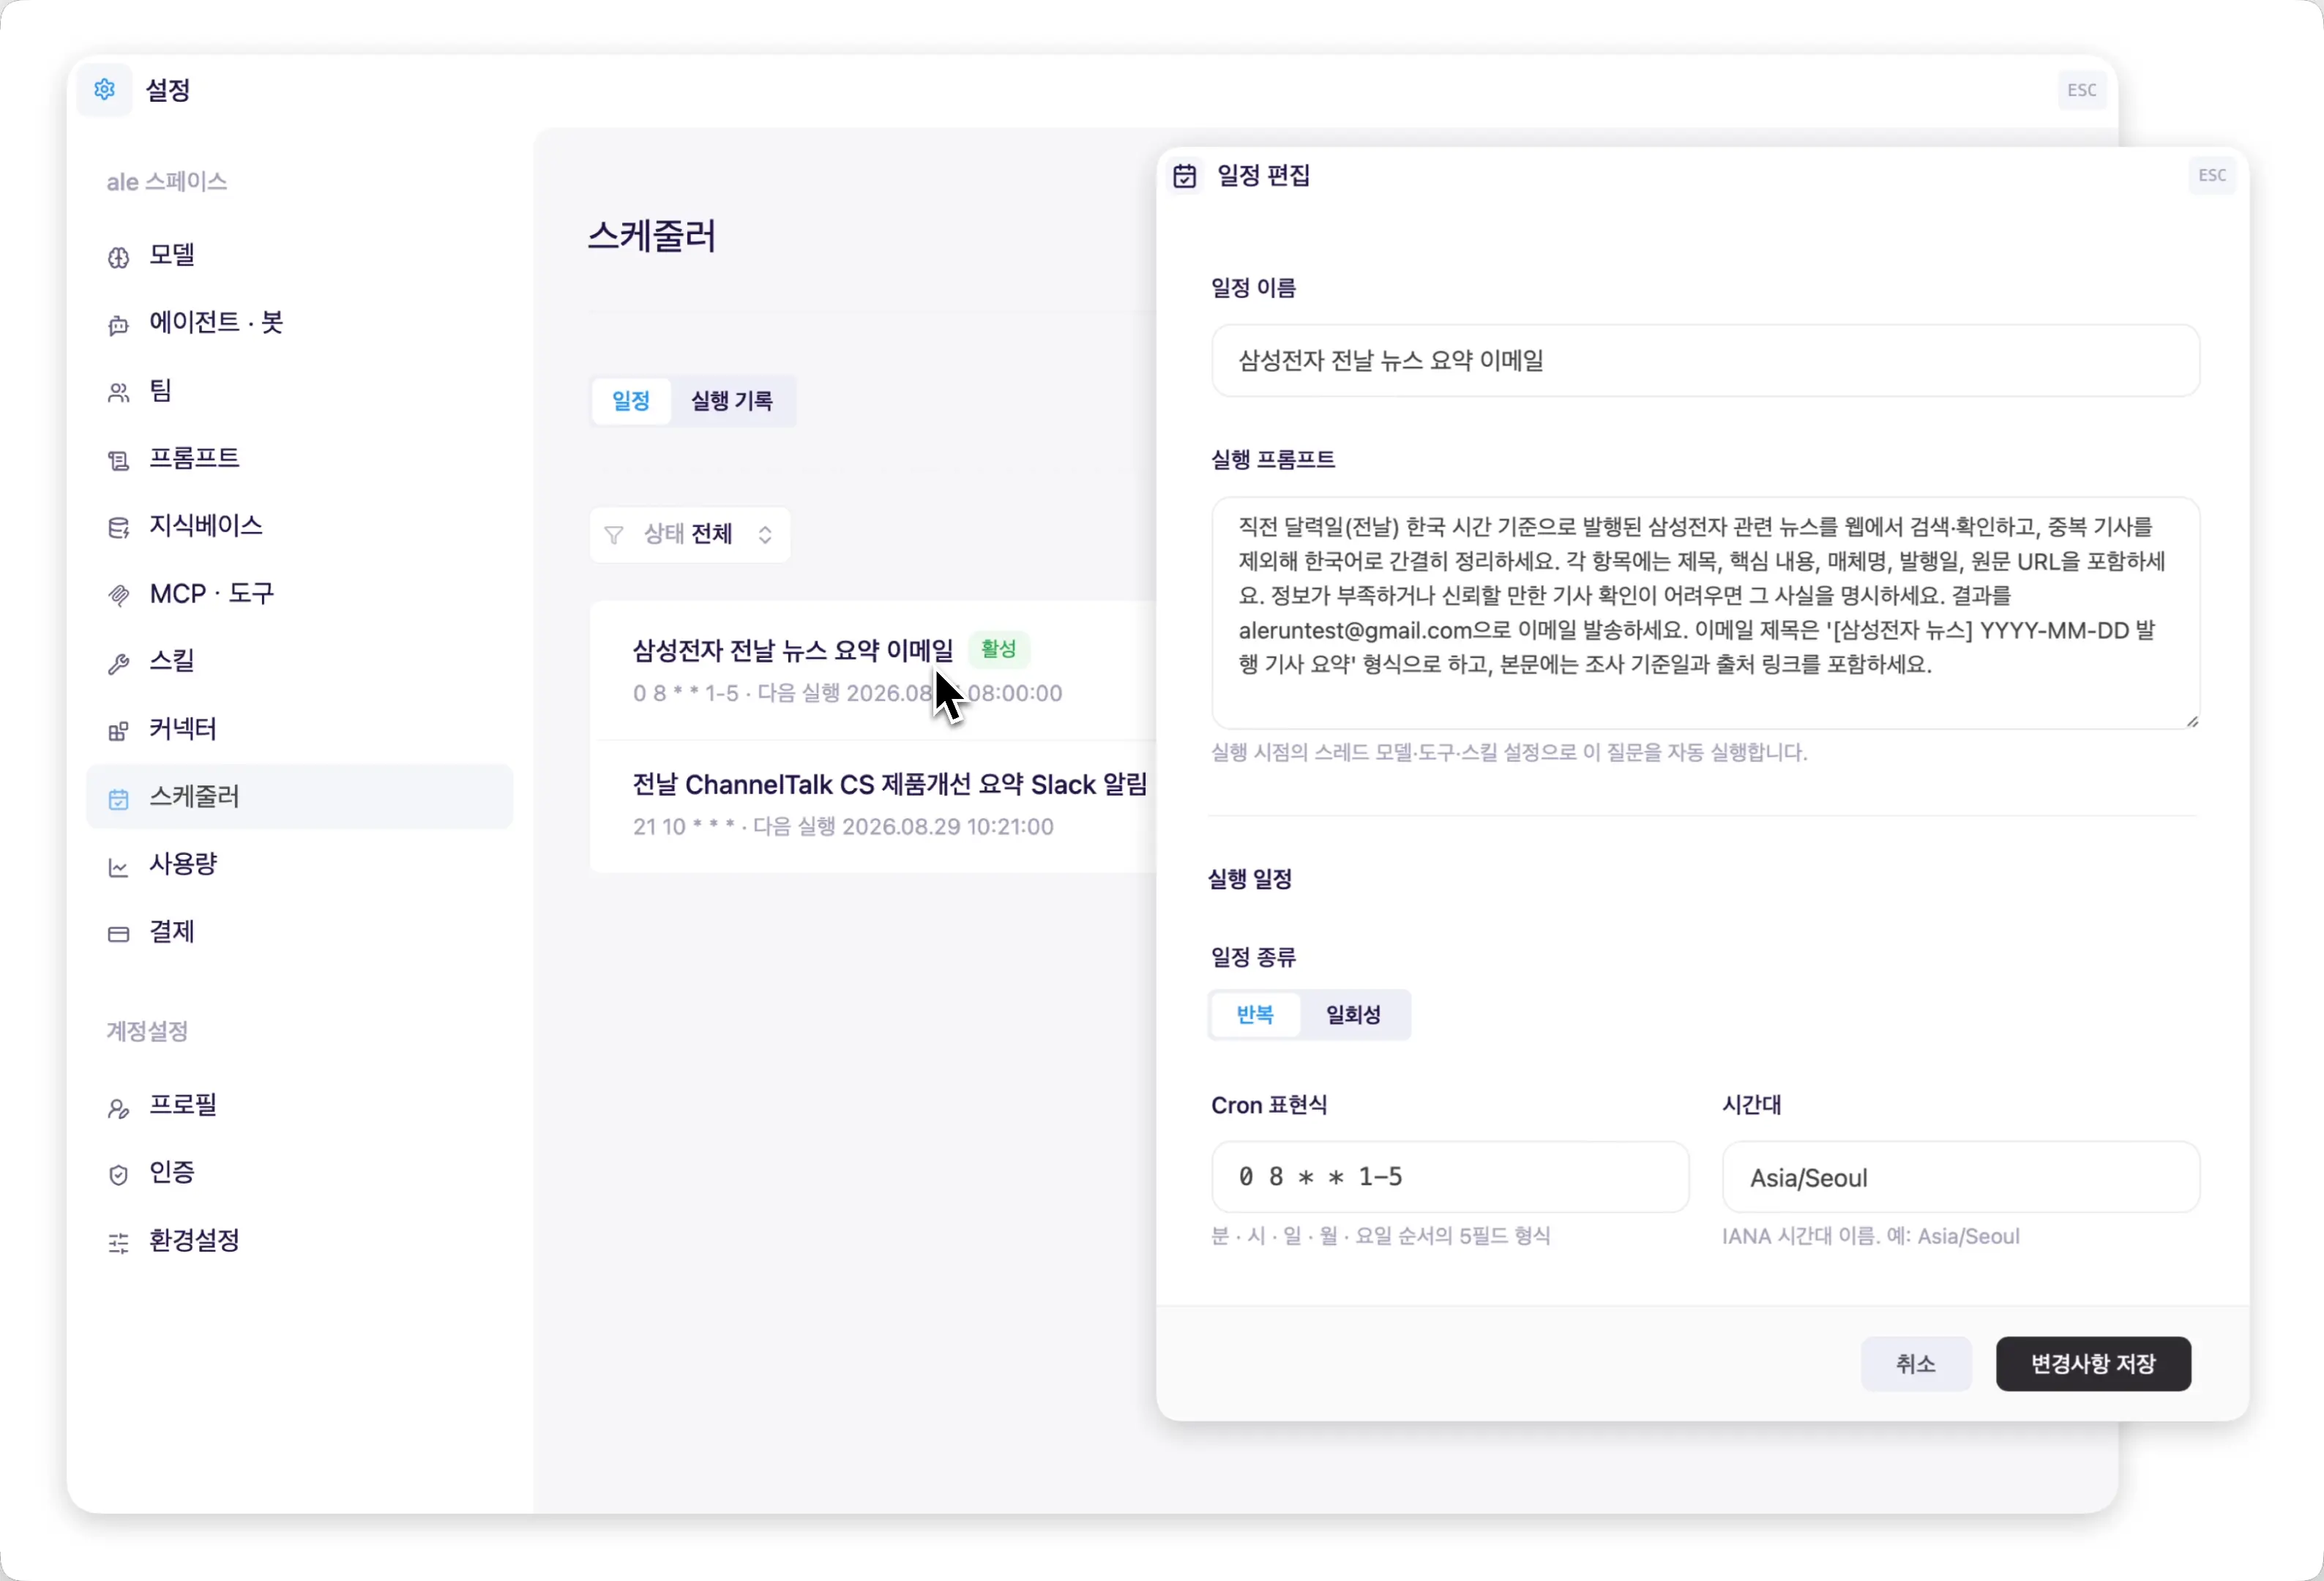Click the chevron arrows on the status filter

[x=765, y=534]
